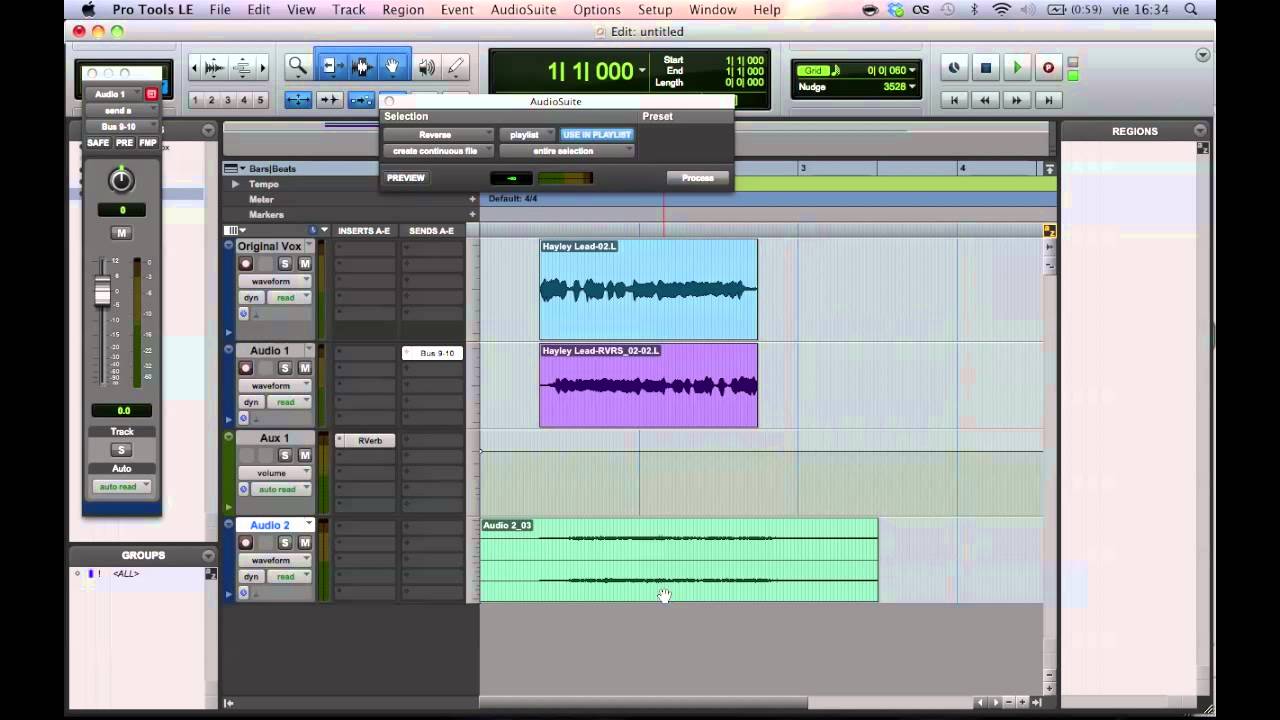Open the Grid value dropdown arrow
1280x720 pixels.
(x=912, y=71)
